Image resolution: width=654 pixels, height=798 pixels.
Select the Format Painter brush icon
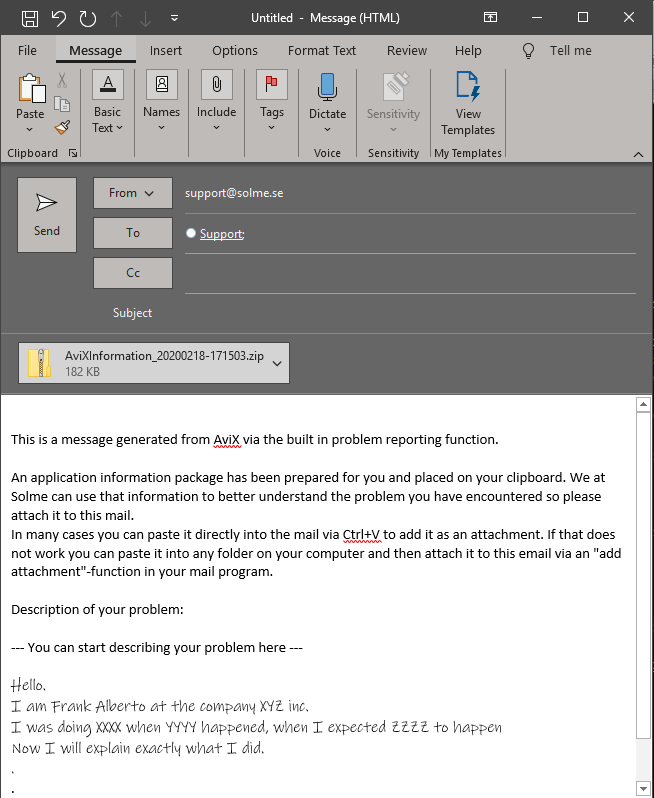pos(62,127)
